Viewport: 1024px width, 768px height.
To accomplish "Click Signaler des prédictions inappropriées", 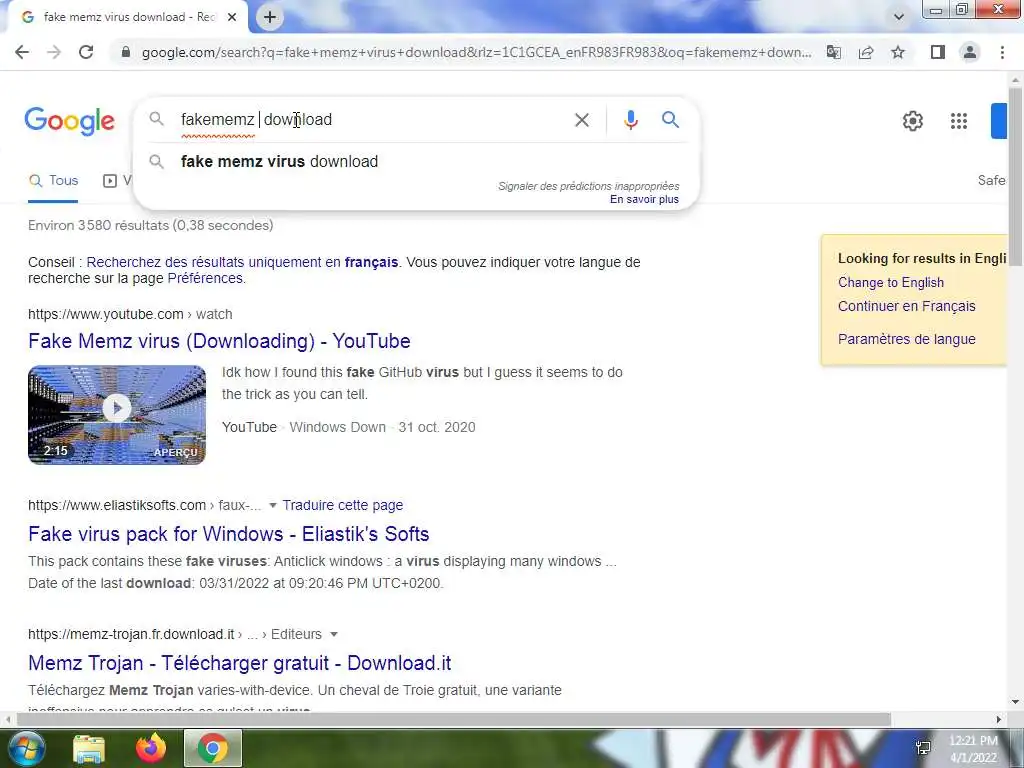I will pos(588,186).
